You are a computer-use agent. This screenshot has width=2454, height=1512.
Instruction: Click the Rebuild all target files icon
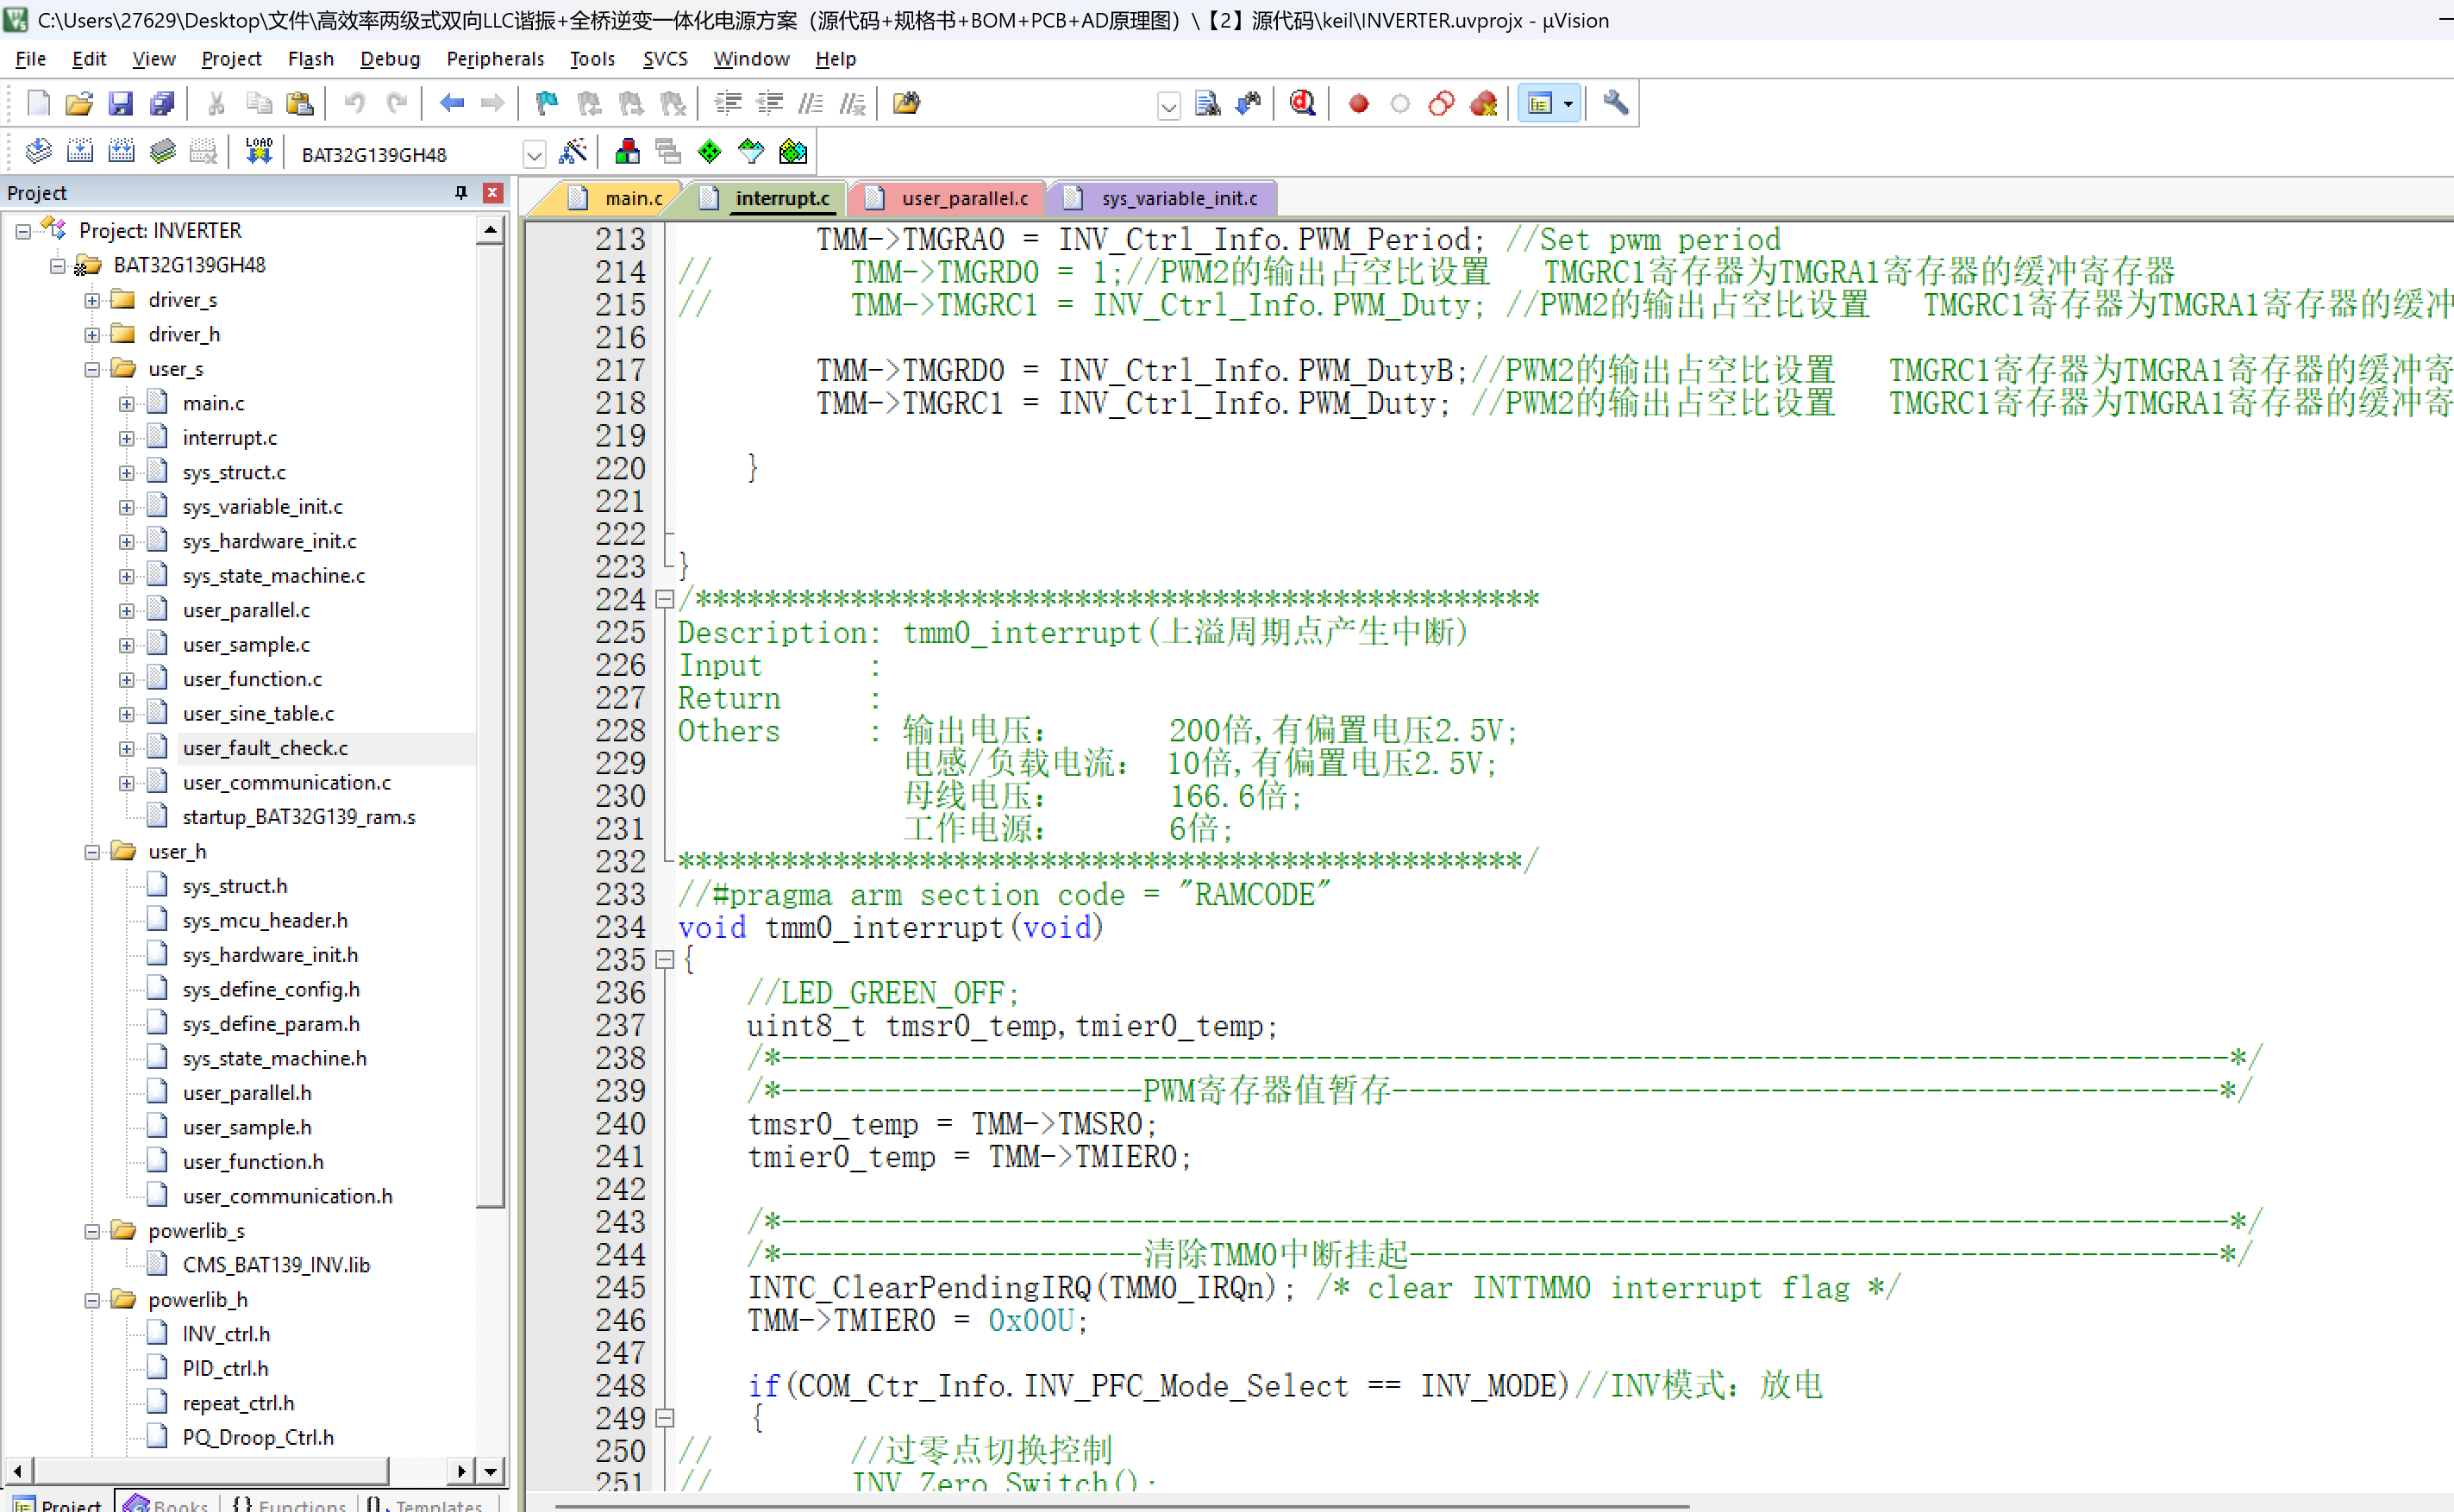[x=121, y=152]
